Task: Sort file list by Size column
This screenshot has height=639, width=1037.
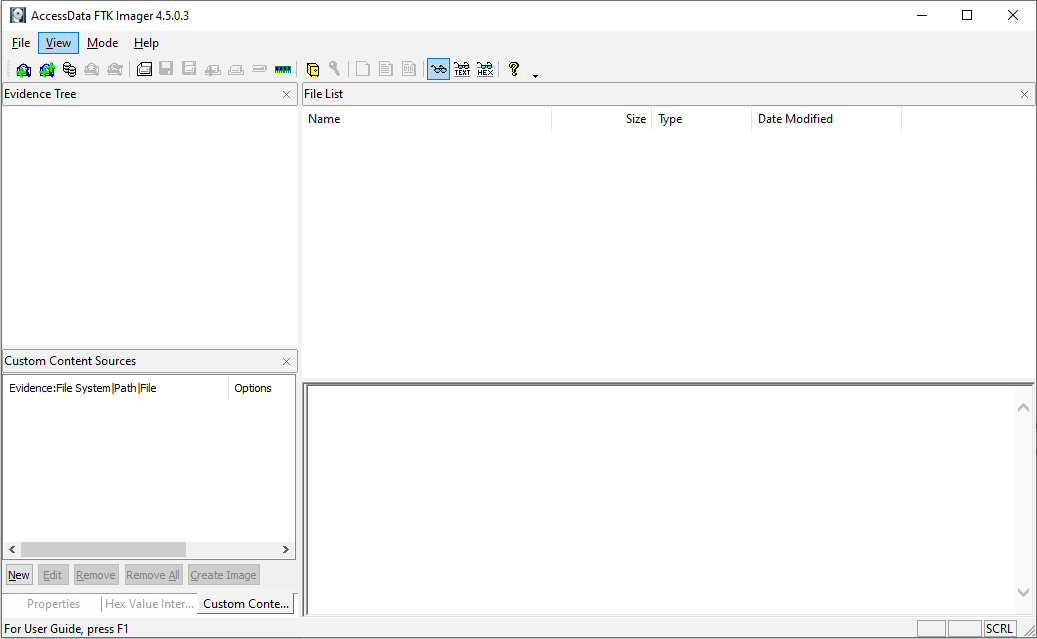Action: coord(602,119)
